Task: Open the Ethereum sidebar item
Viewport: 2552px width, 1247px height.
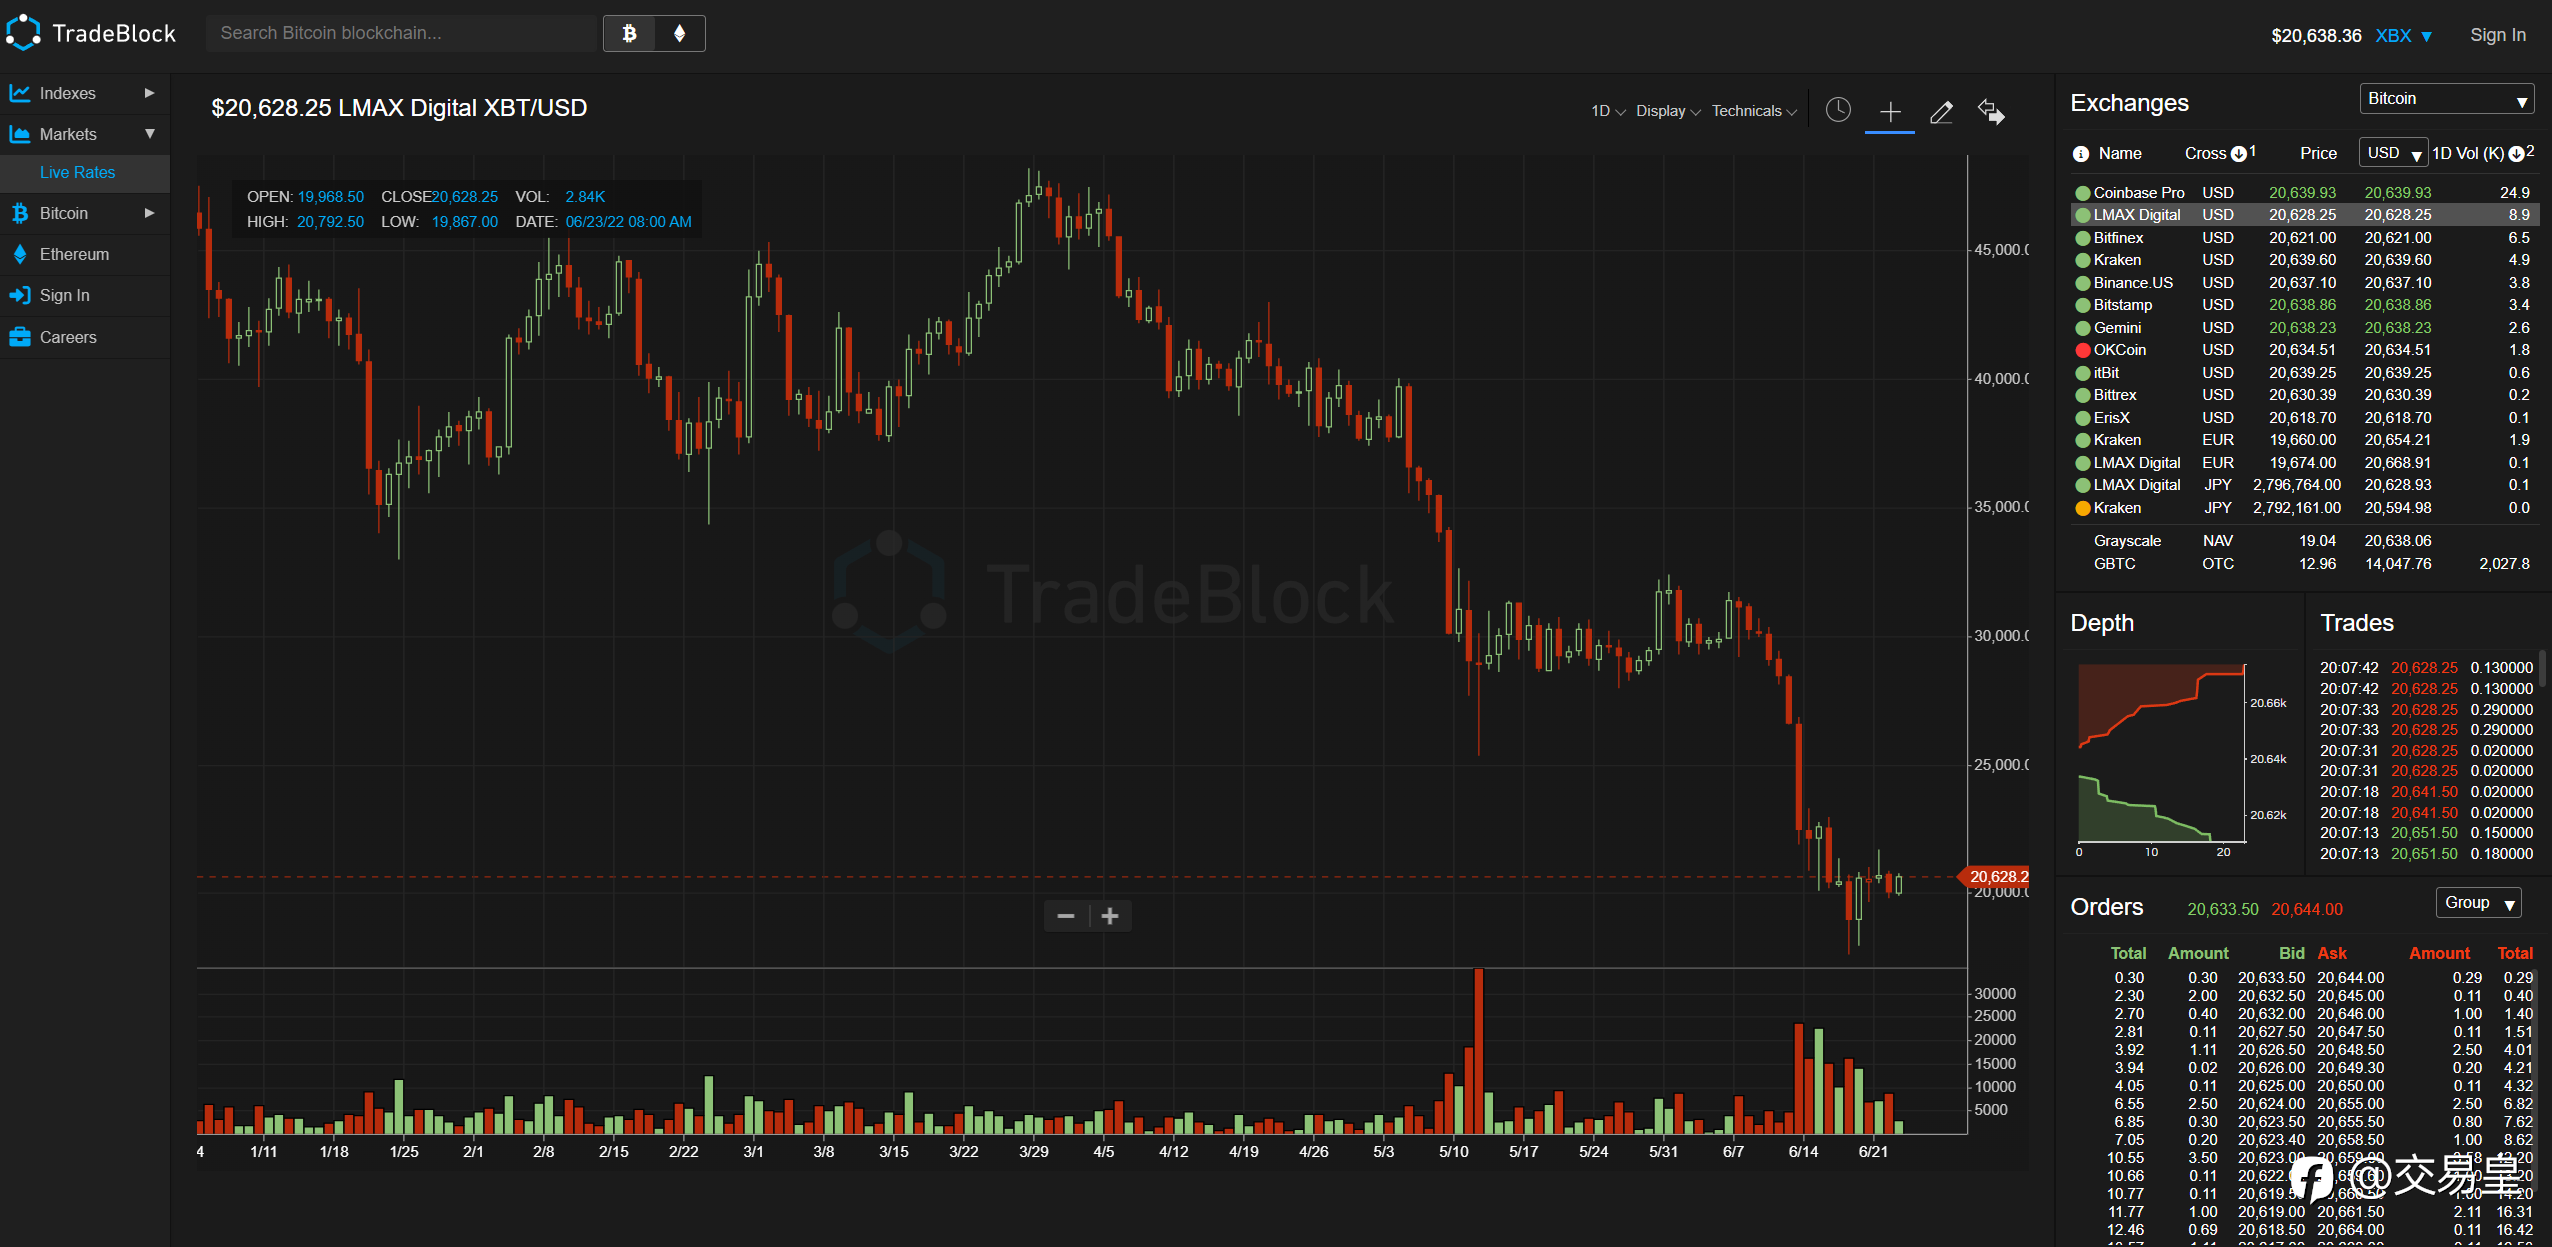Action: click(85, 254)
